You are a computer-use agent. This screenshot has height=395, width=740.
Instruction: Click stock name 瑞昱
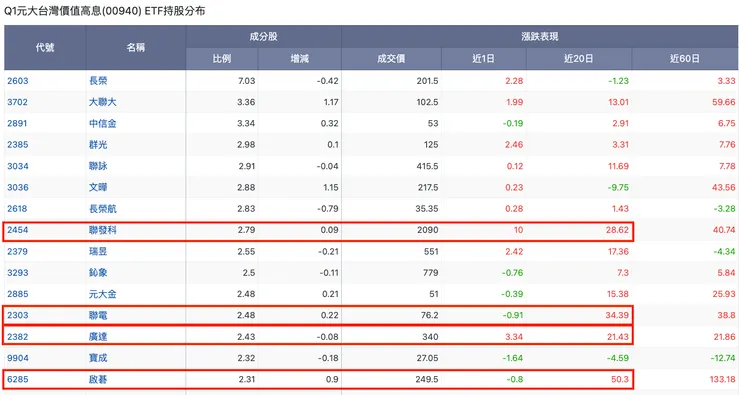[98, 252]
